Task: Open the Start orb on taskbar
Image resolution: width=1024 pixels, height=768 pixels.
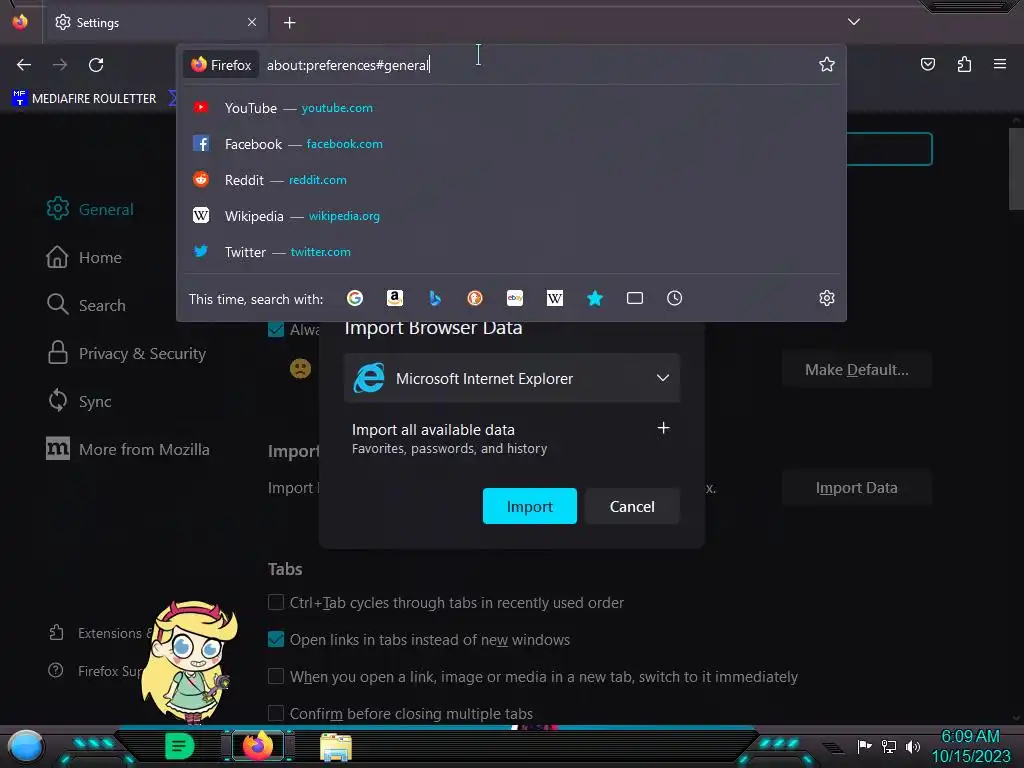Action: (x=26, y=747)
